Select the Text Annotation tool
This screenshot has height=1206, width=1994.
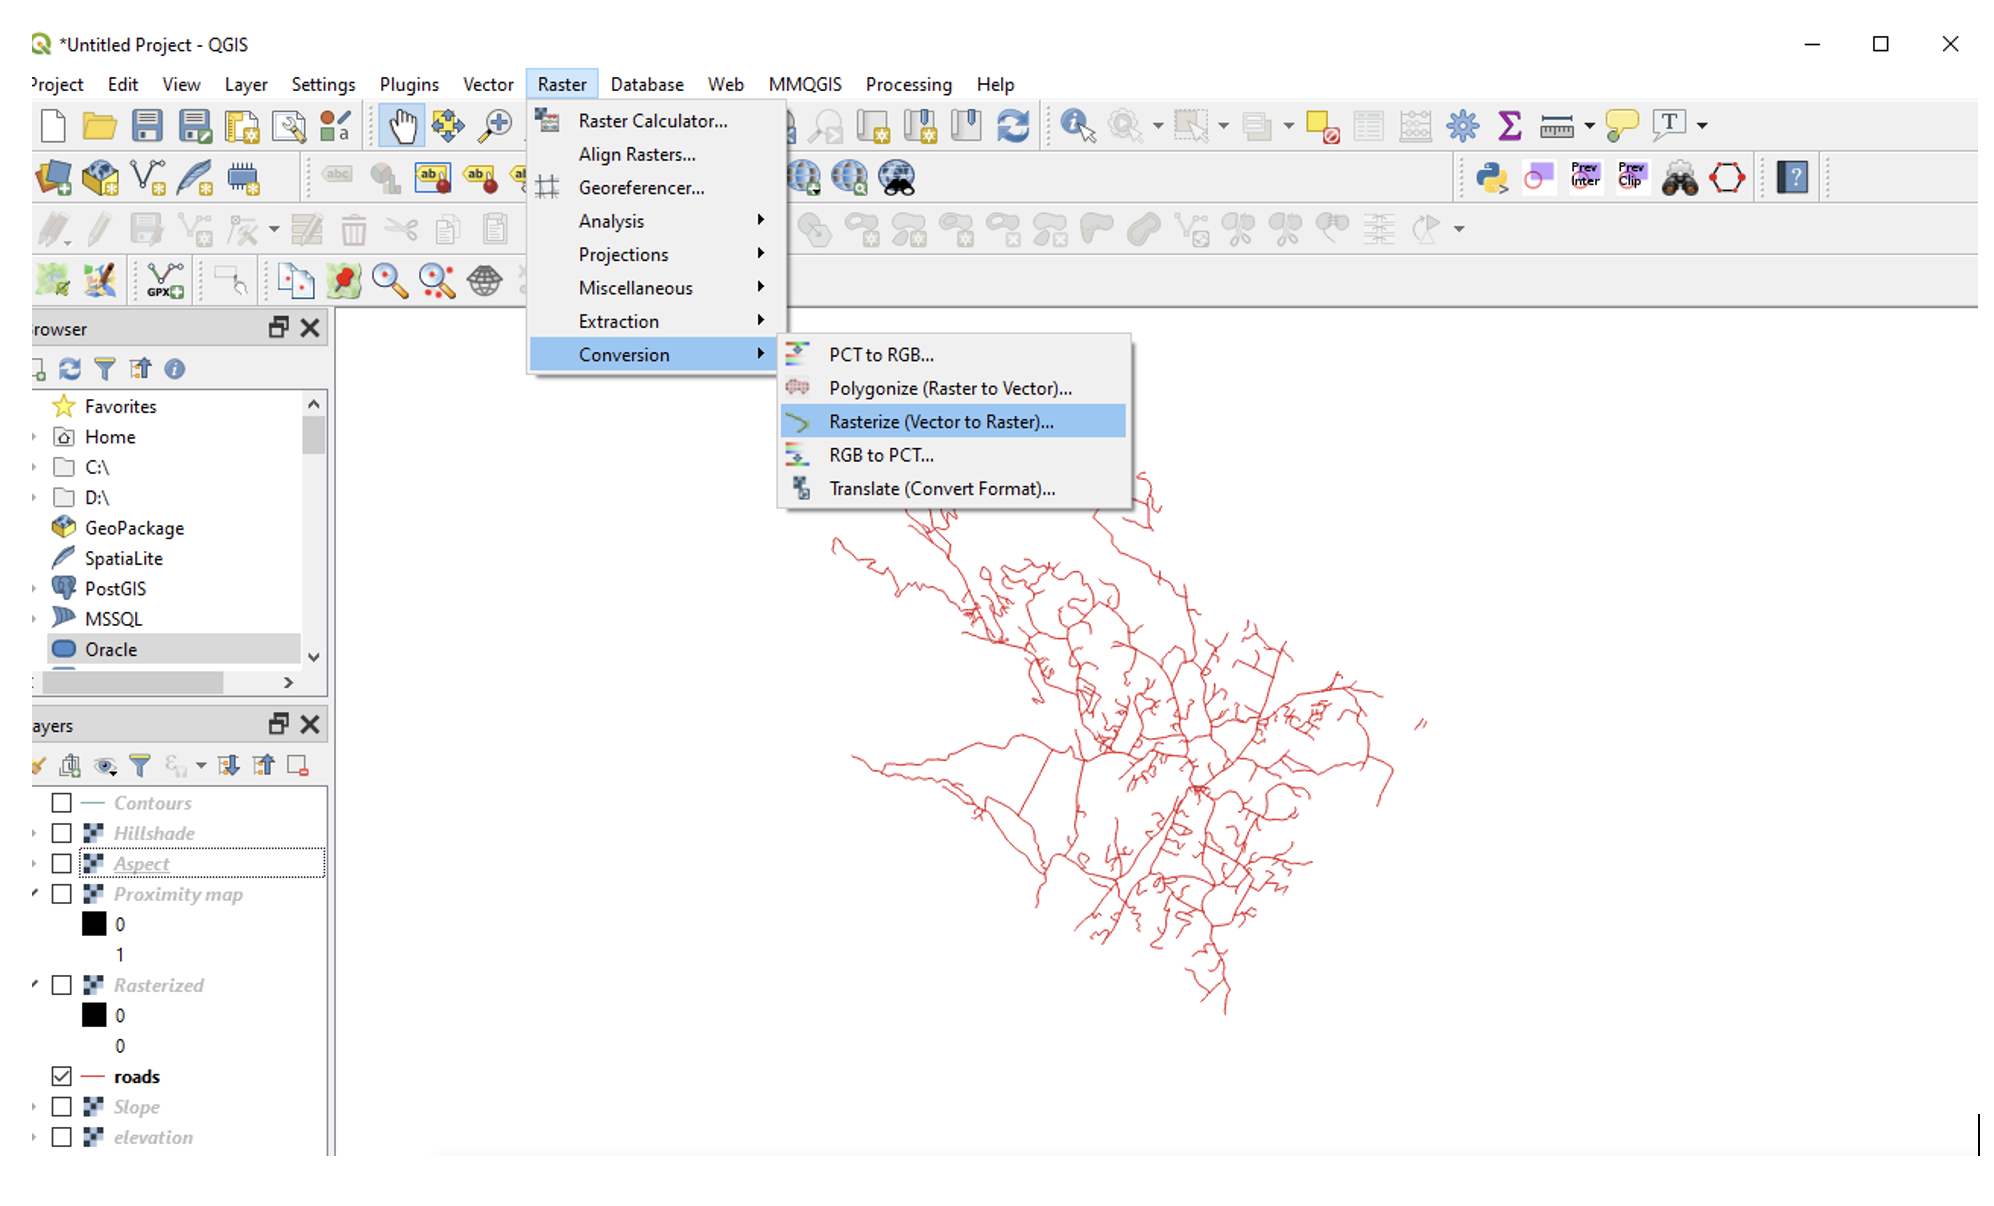(1669, 124)
